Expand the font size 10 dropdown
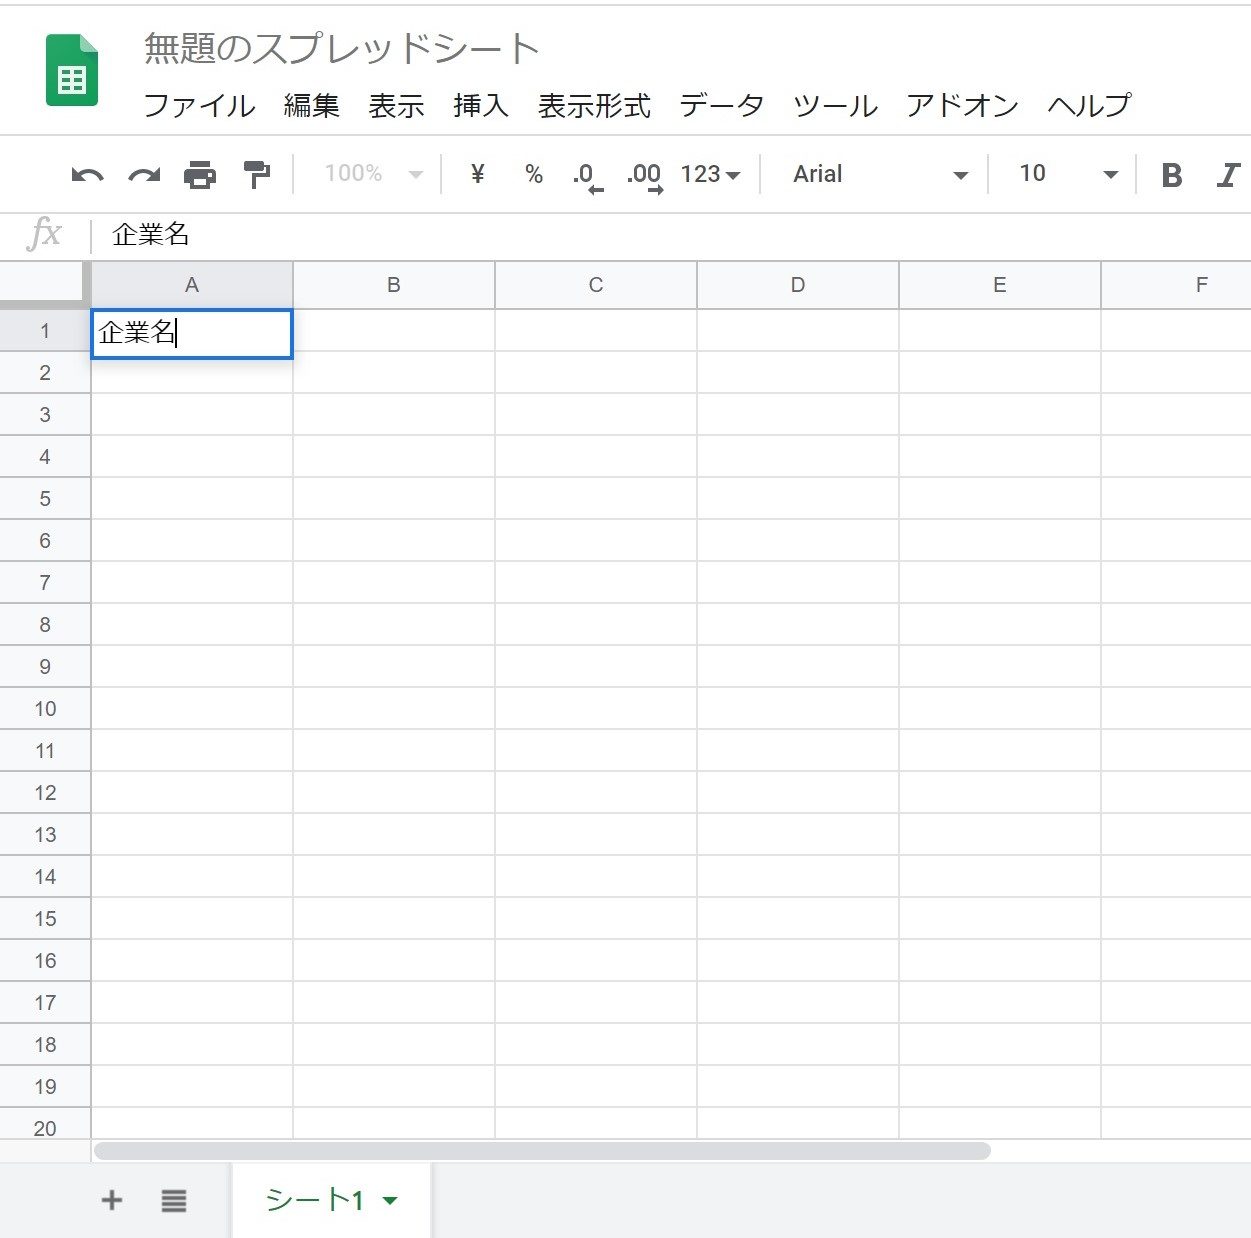The width and height of the screenshot is (1251, 1238). (x=1067, y=174)
